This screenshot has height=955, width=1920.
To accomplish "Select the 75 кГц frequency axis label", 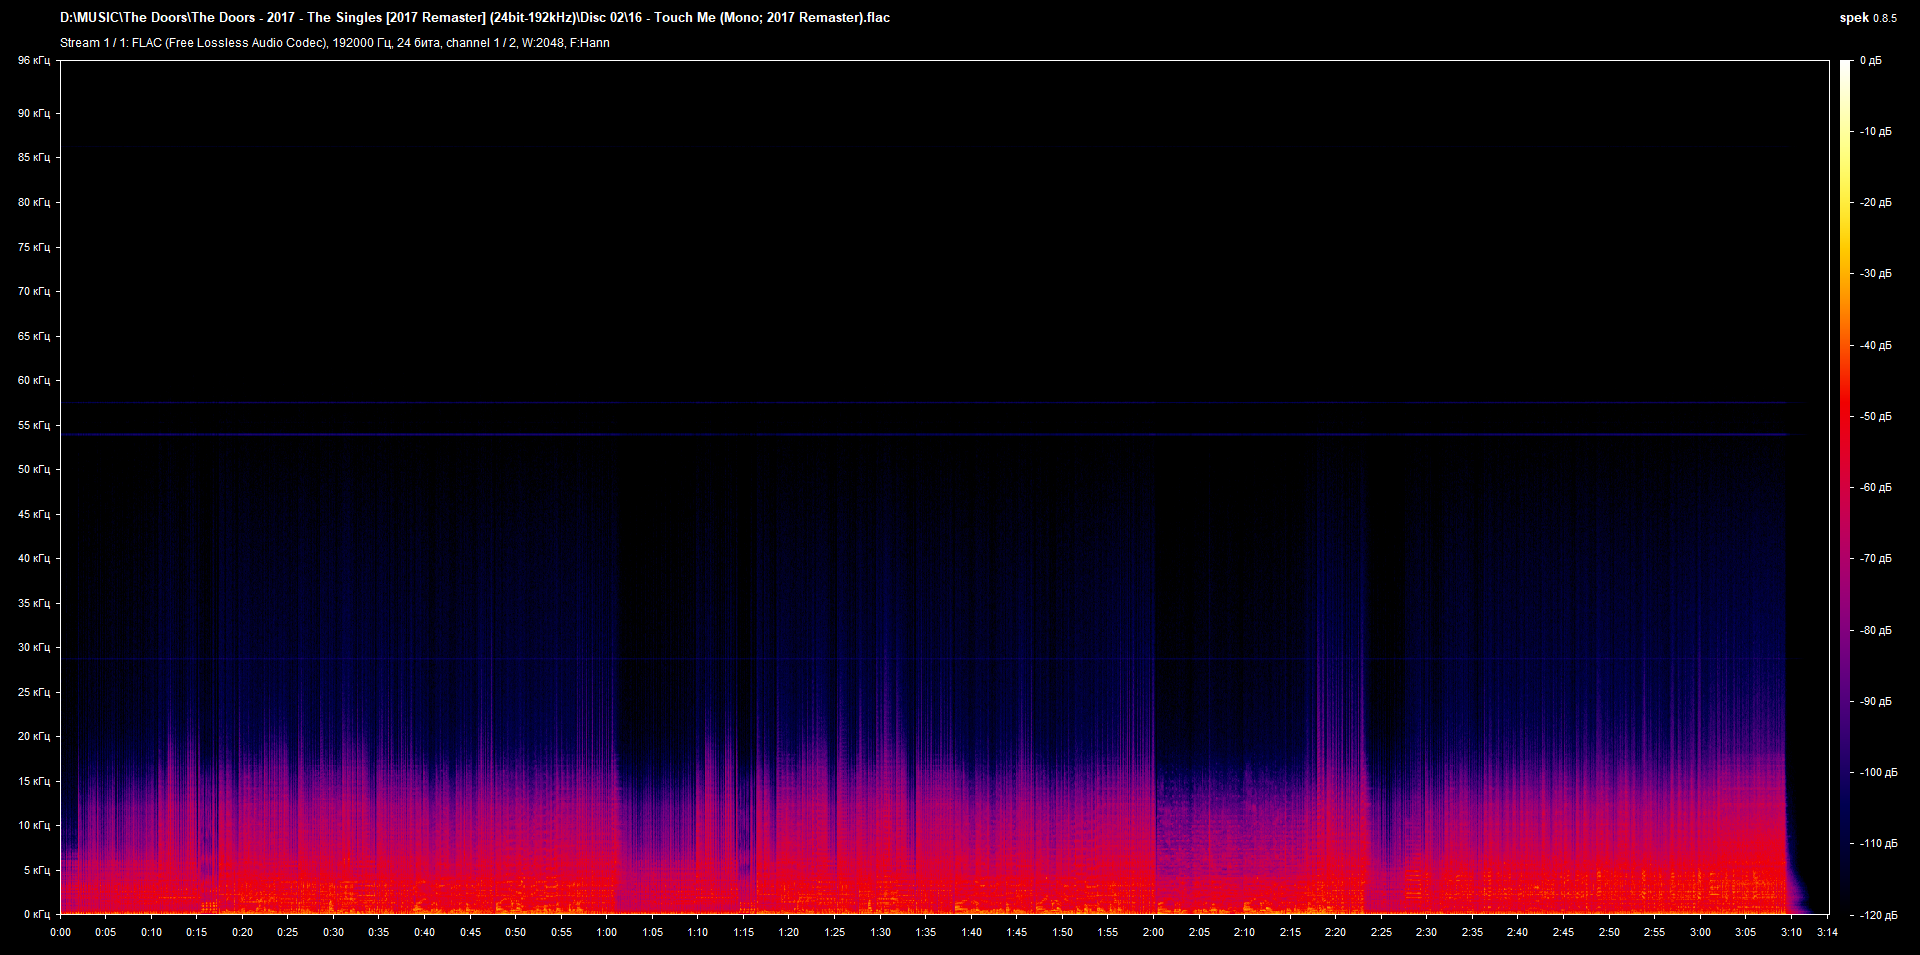I will pyautogui.click(x=33, y=247).
